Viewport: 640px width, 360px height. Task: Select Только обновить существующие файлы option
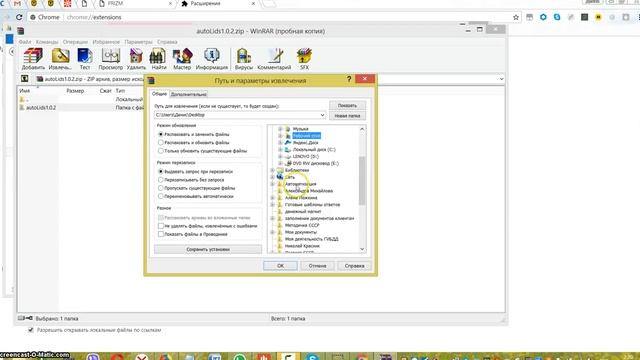[x=161, y=151]
